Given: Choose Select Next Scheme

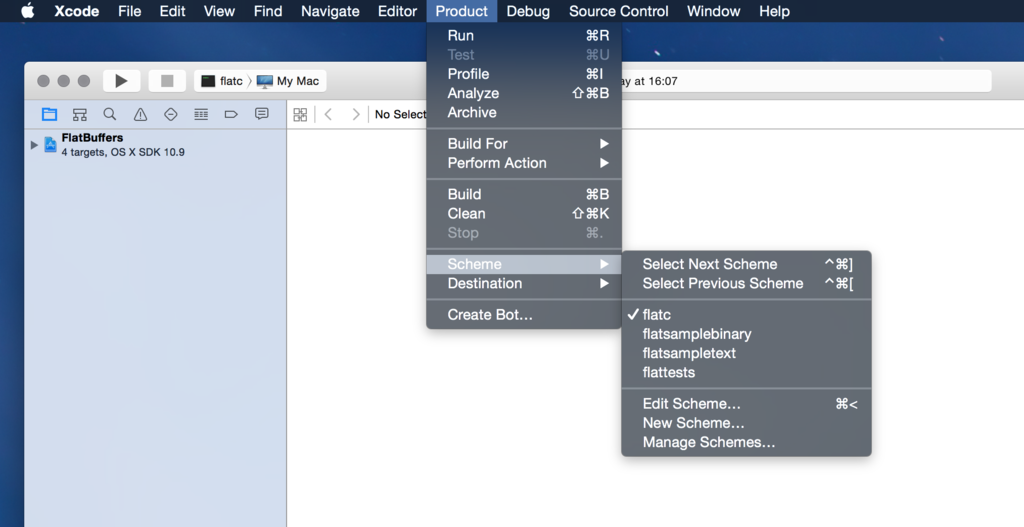Looking at the screenshot, I should 746,264.
